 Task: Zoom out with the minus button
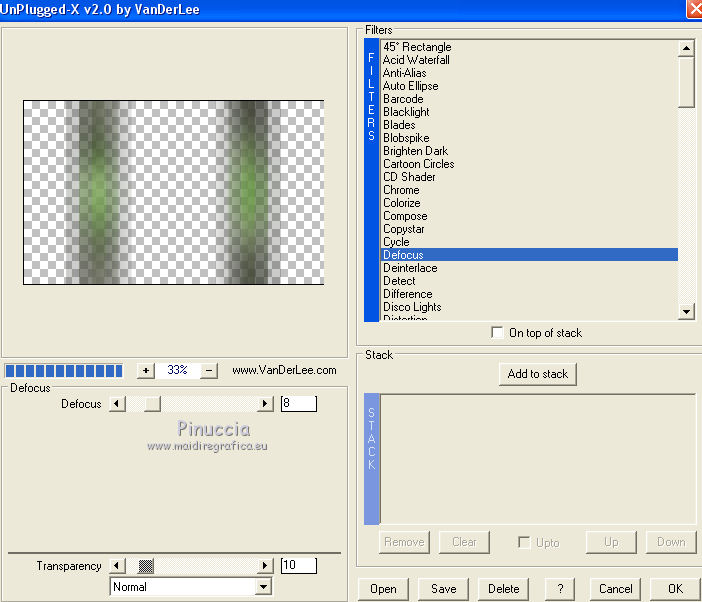click(x=209, y=371)
